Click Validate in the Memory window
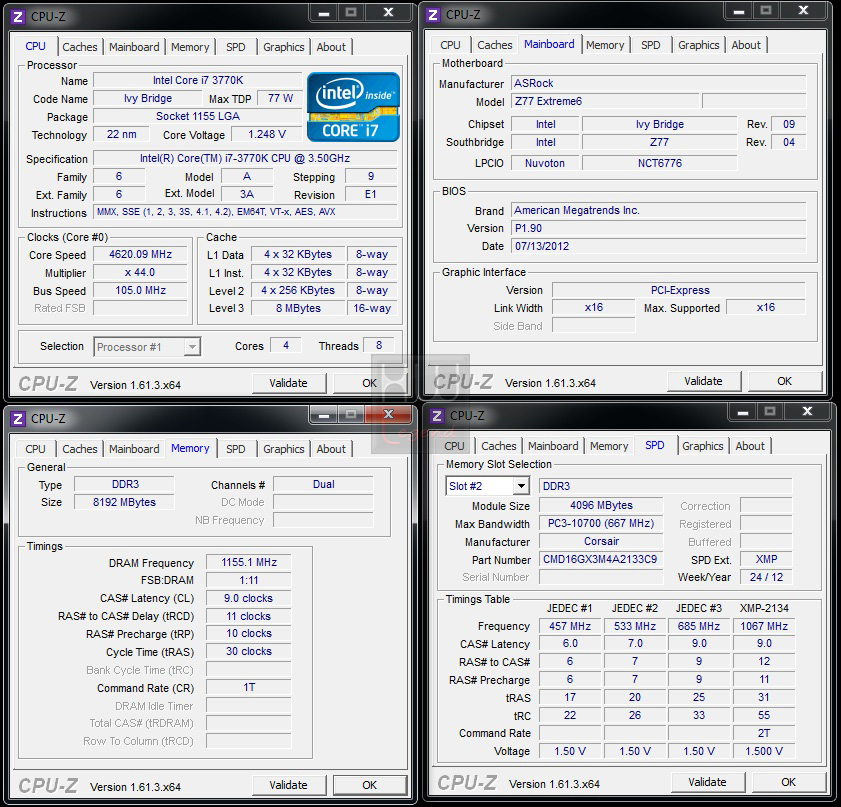 [289, 786]
